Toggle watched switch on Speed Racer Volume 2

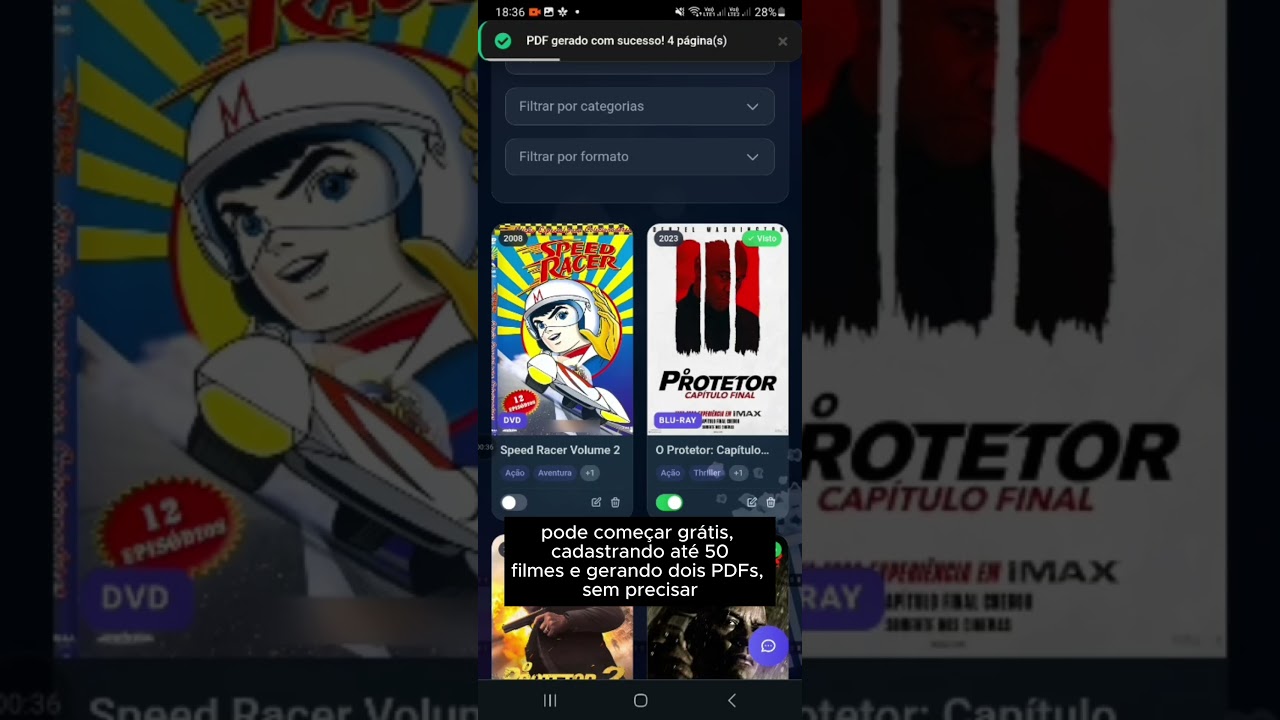[513, 502]
